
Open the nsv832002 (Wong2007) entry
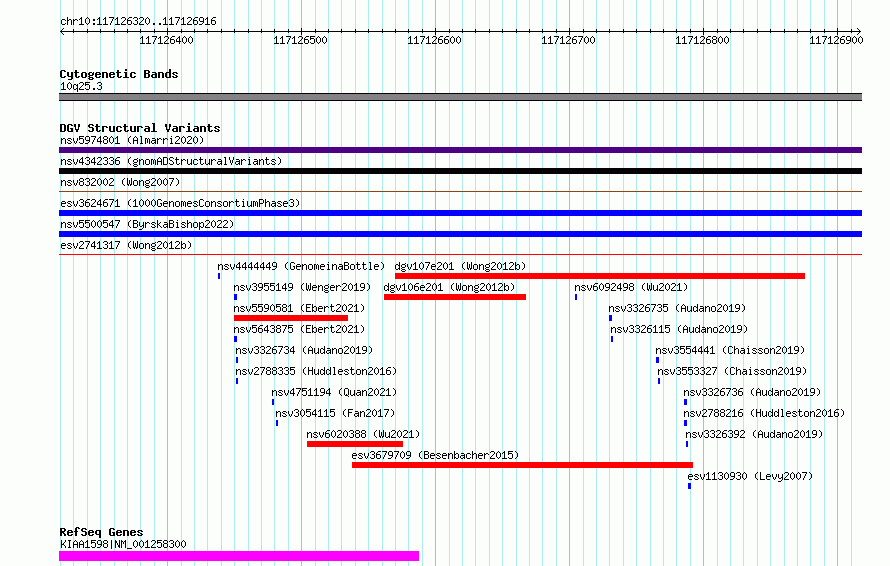[120, 182]
